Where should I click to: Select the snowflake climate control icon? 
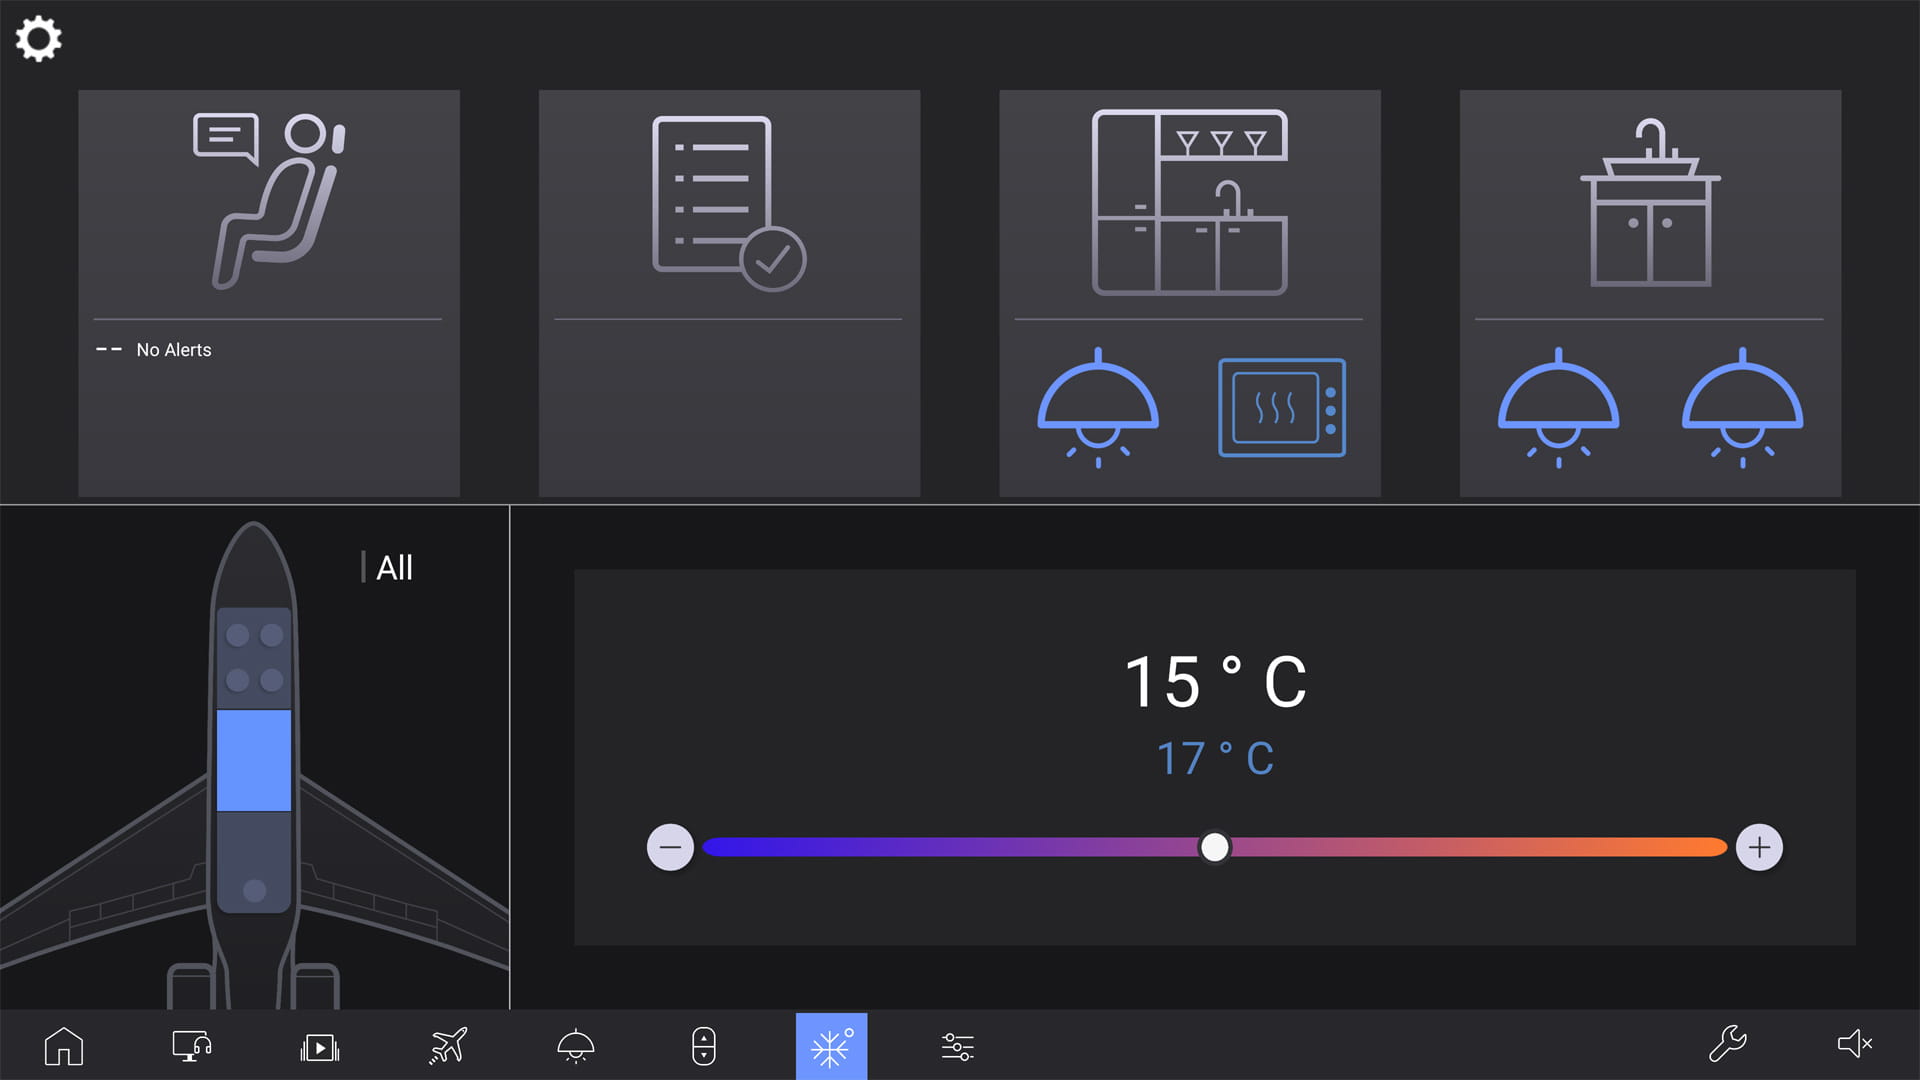831,1046
